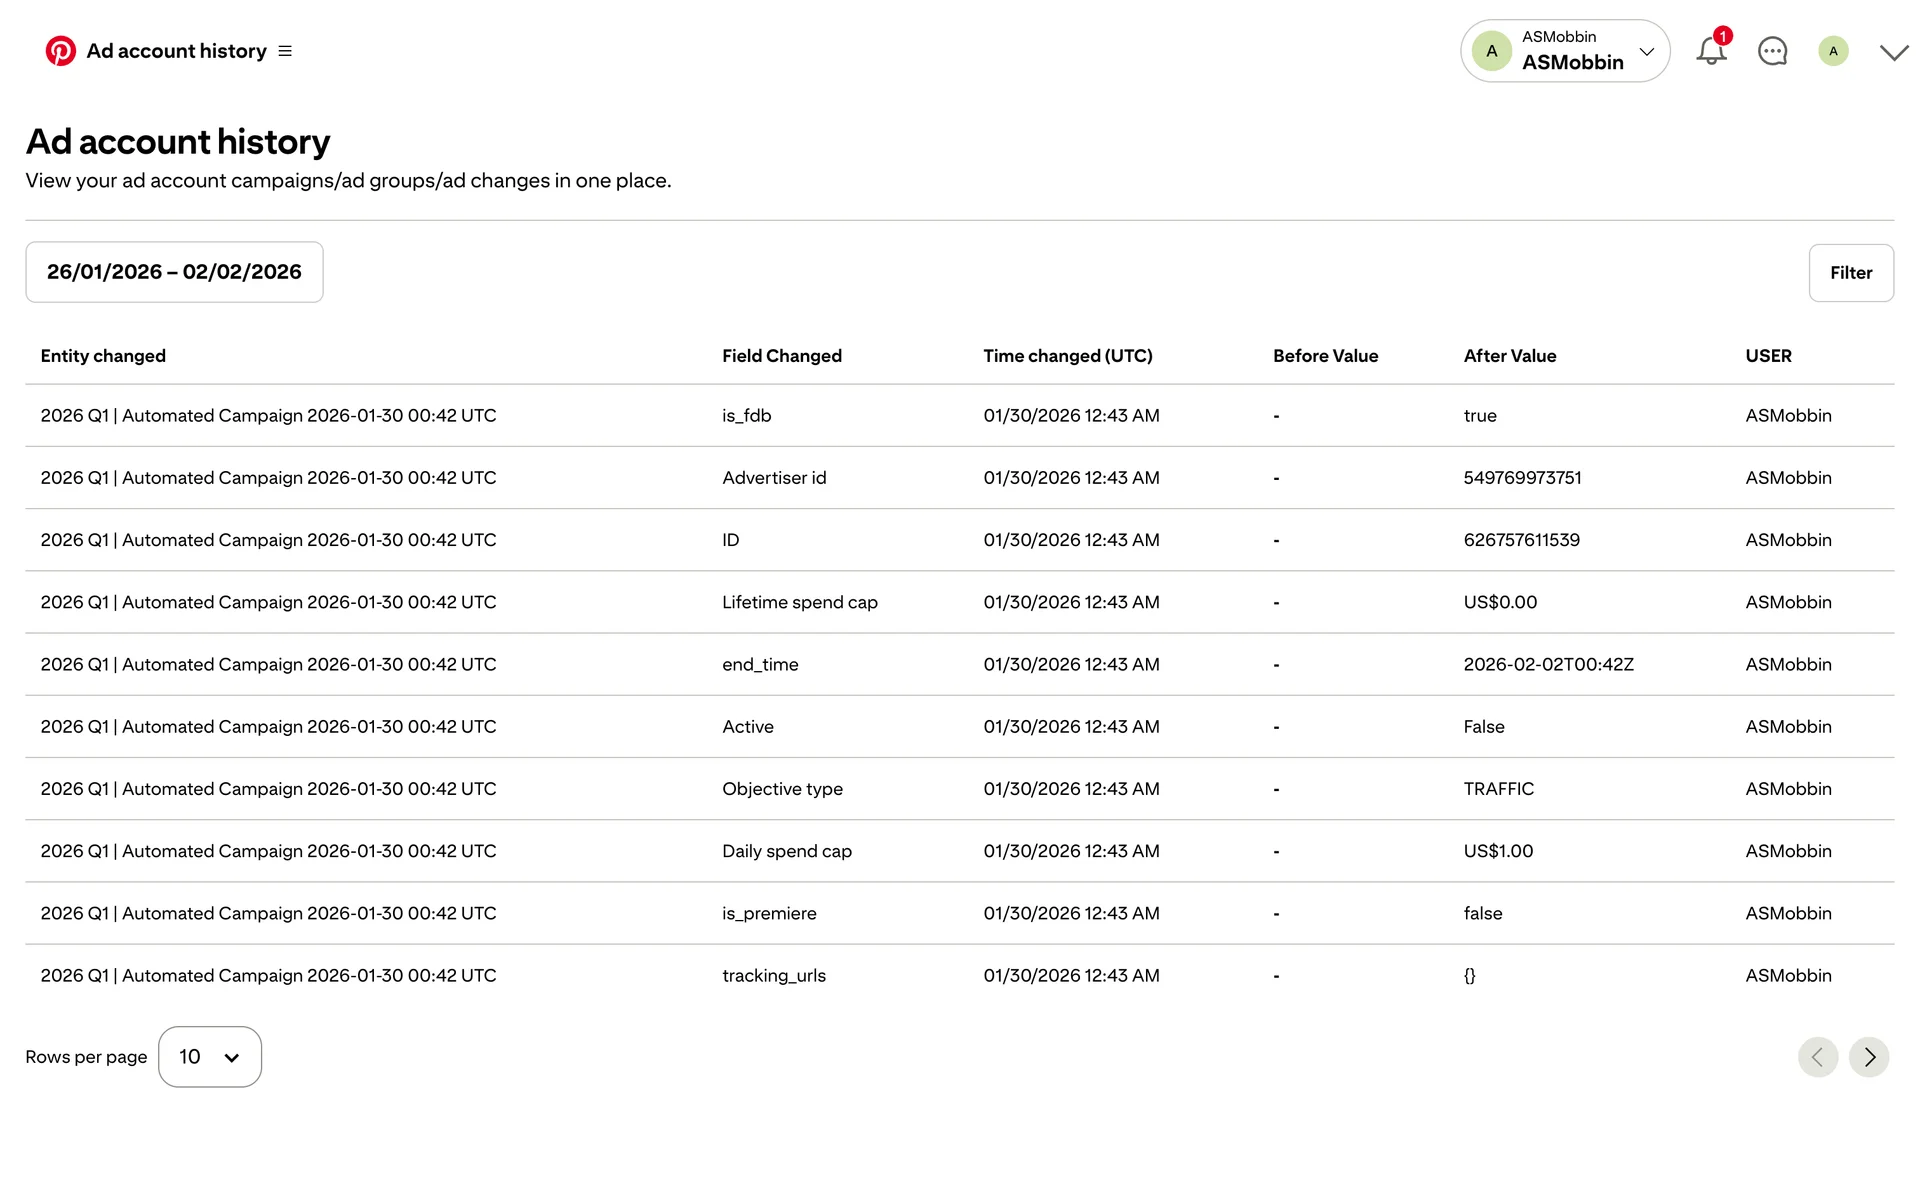Expand the ASMobbin account switcher dropdown
This screenshot has width=1920, height=1200.
point(1646,51)
